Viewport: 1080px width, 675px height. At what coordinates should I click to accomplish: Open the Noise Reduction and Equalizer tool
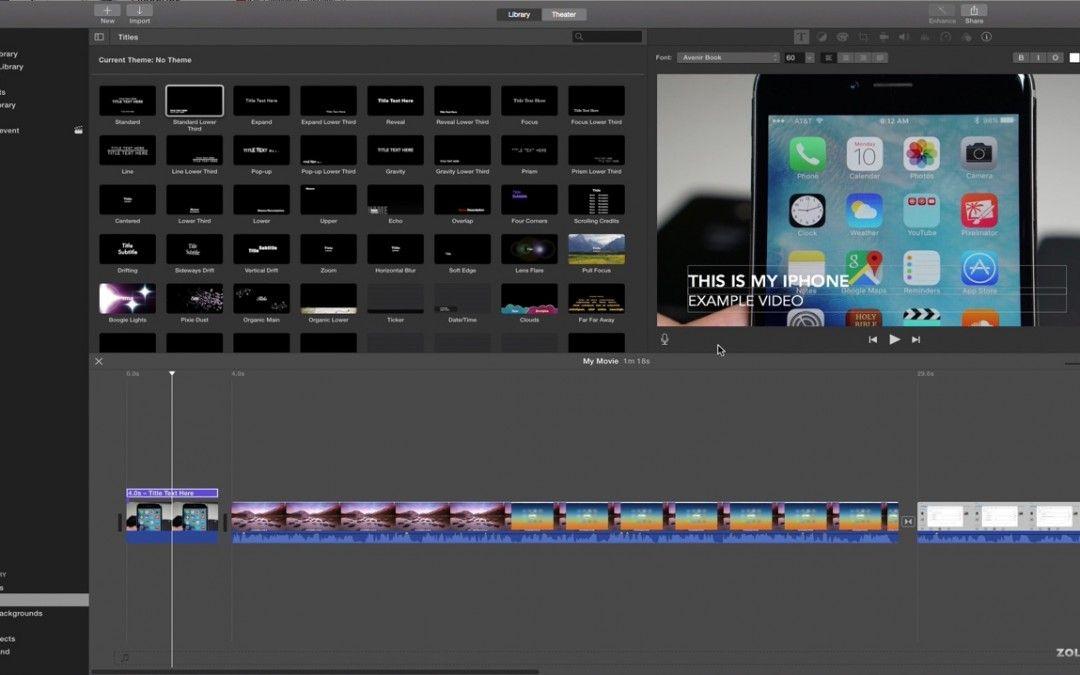pos(925,37)
